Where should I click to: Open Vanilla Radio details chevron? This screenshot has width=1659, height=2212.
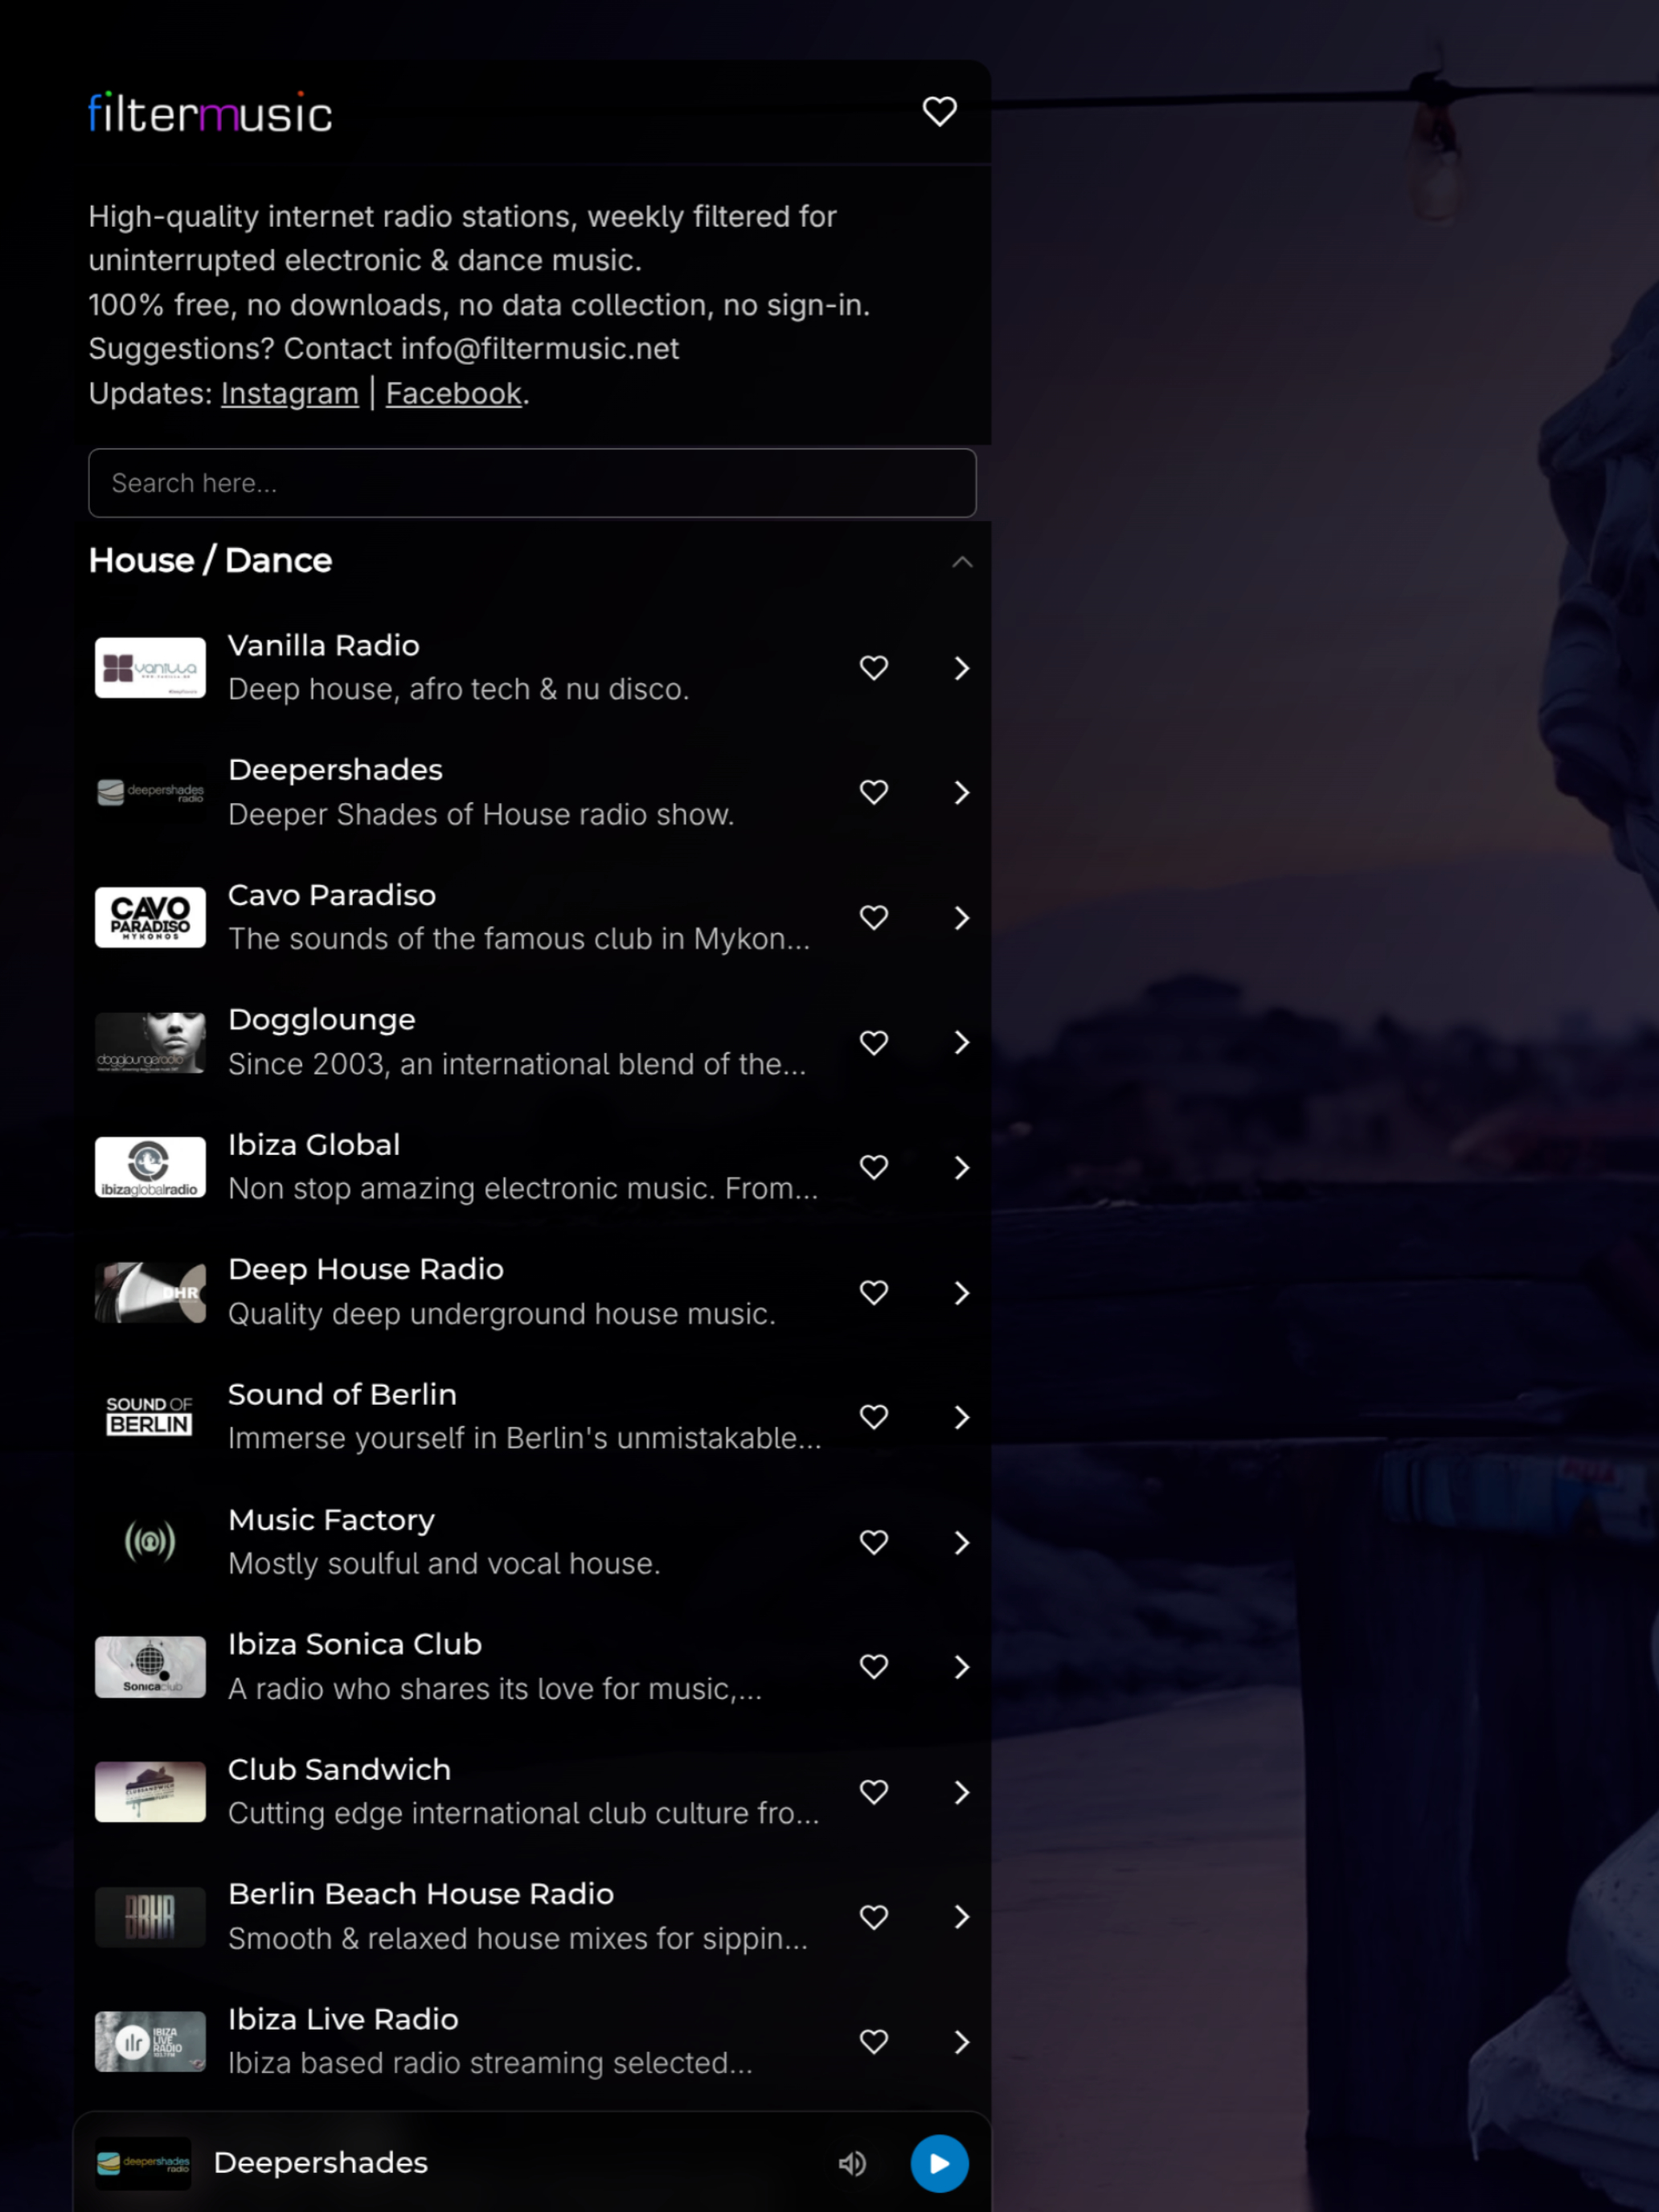point(962,668)
